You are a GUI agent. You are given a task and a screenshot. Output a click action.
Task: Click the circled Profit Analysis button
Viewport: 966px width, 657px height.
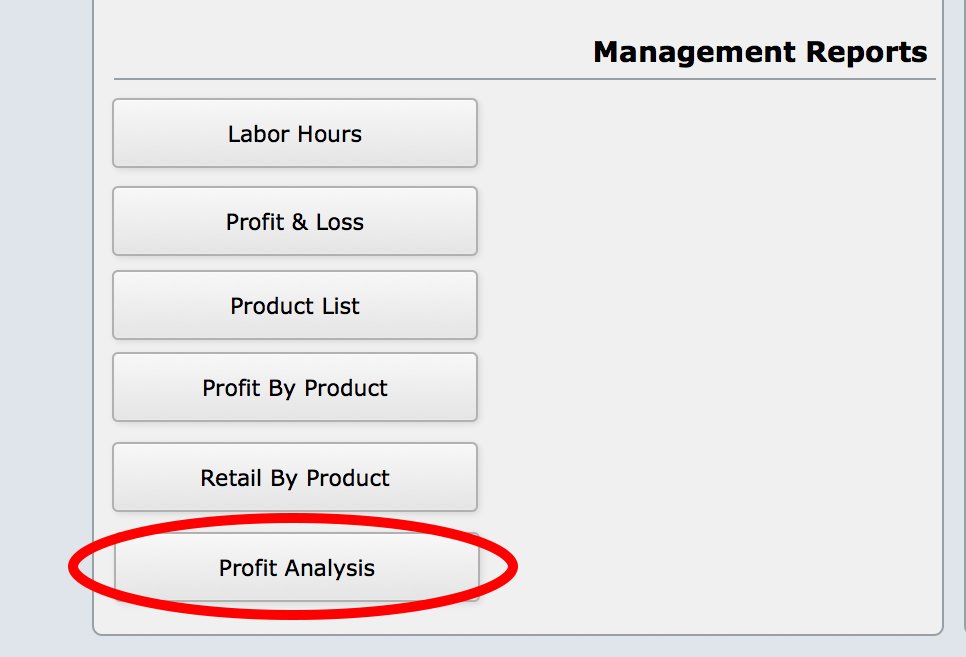296,567
